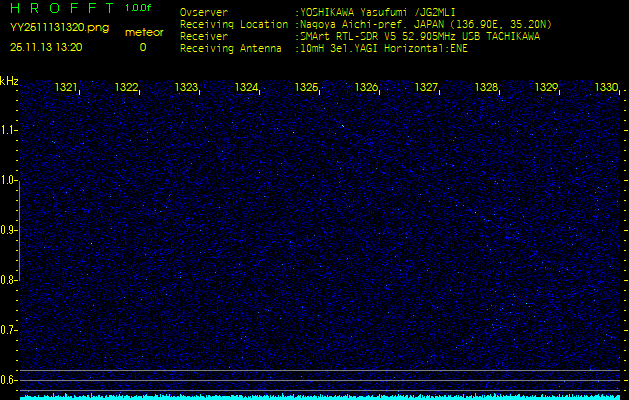Click the 1.1 frequency axis label
Image resolution: width=629 pixels, height=400 pixels.
pos(9,130)
